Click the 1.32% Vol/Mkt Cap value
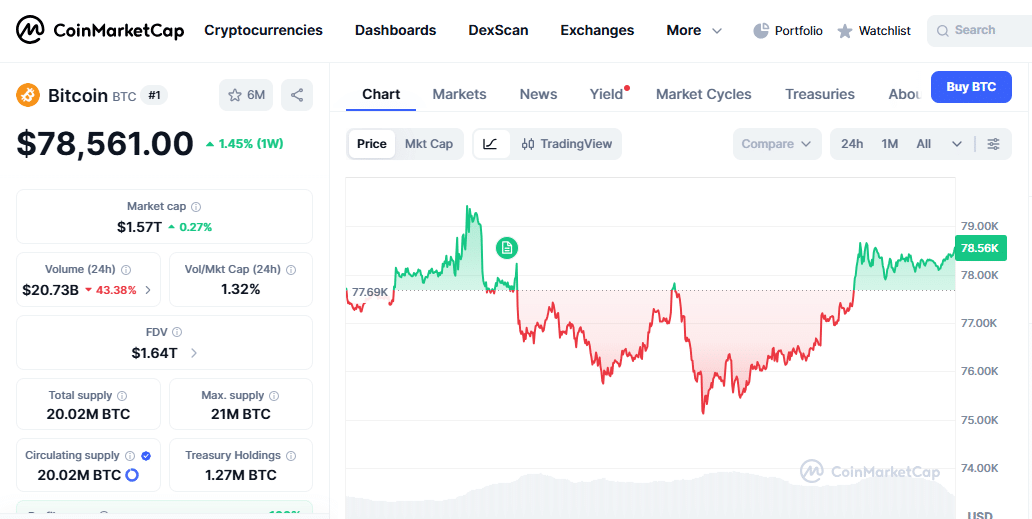 tap(241, 289)
